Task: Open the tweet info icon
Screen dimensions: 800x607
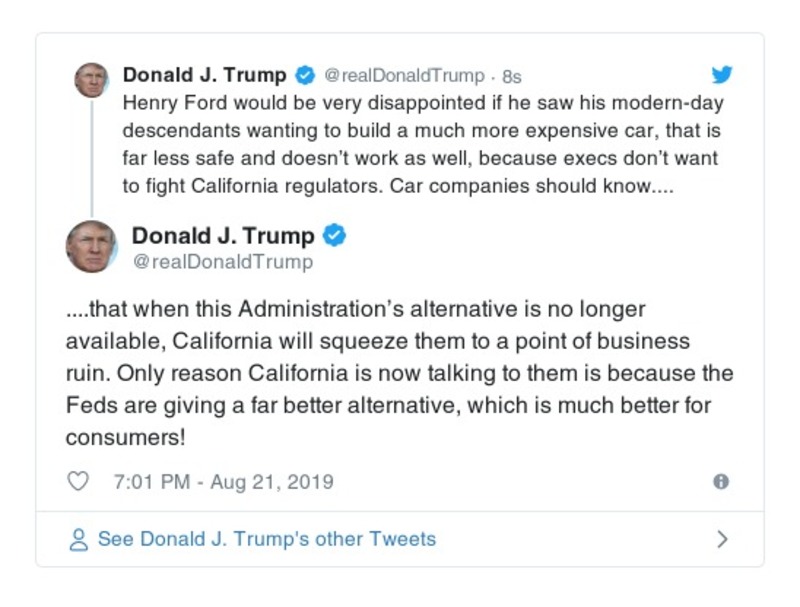Action: [720, 482]
